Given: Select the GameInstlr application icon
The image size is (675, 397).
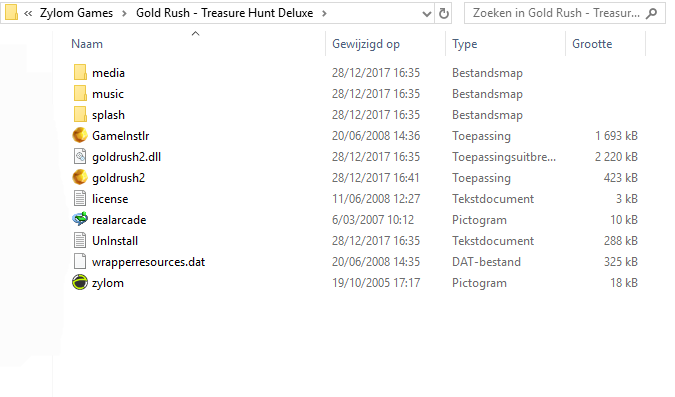Looking at the screenshot, I should [x=80, y=136].
